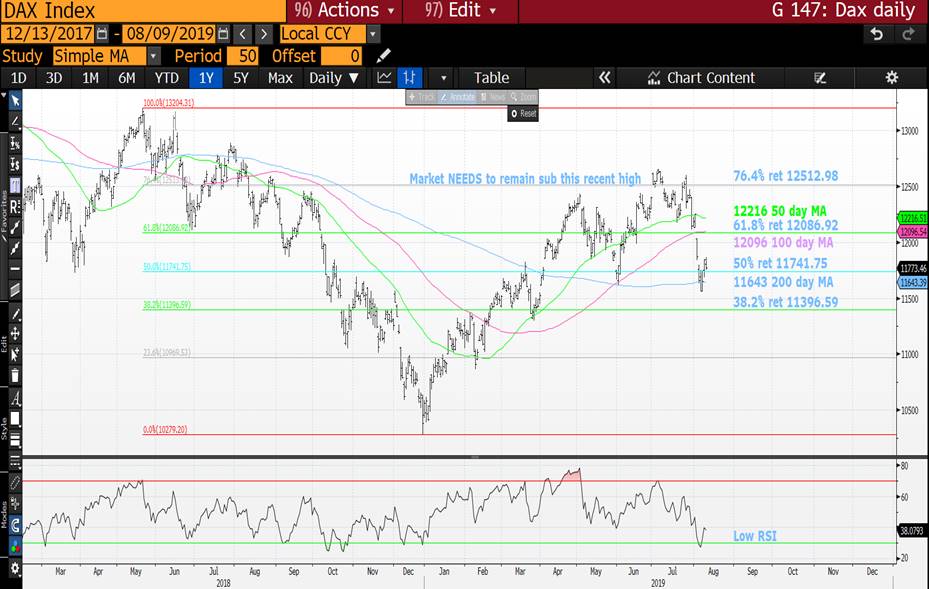Choose the percent change measure tool
929x589 pixels.
15,143
